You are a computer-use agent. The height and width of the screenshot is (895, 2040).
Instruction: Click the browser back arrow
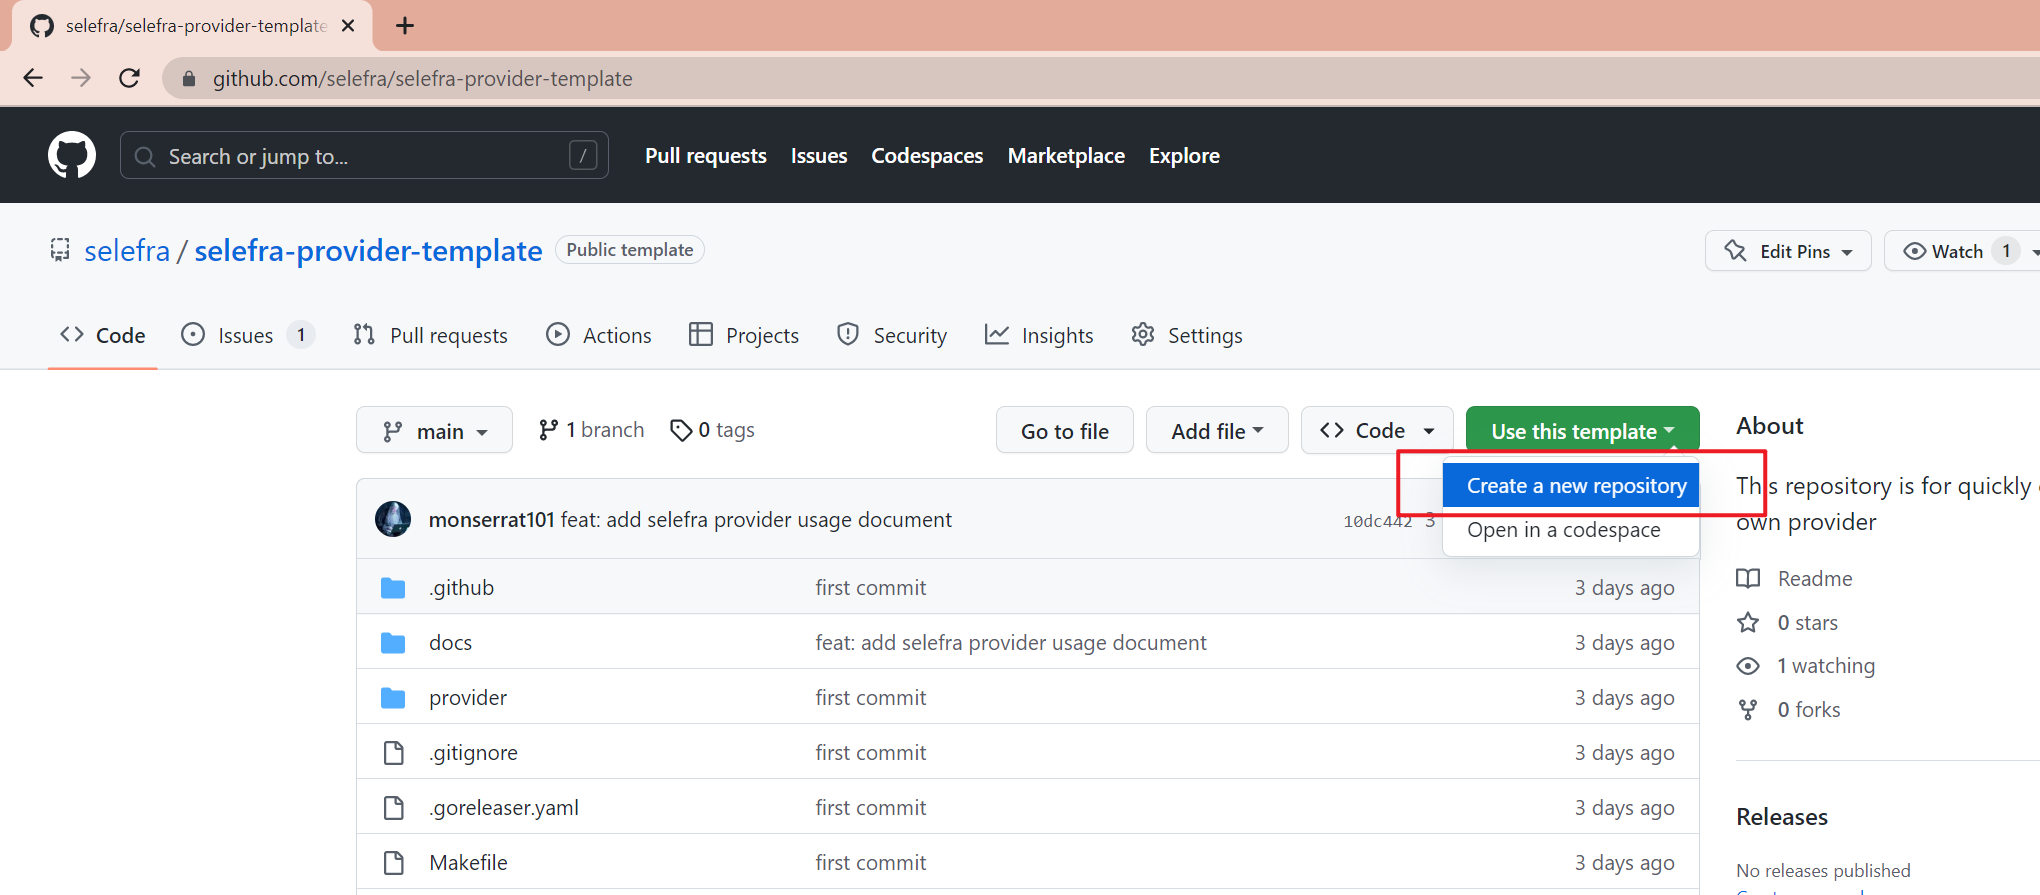pos(33,78)
